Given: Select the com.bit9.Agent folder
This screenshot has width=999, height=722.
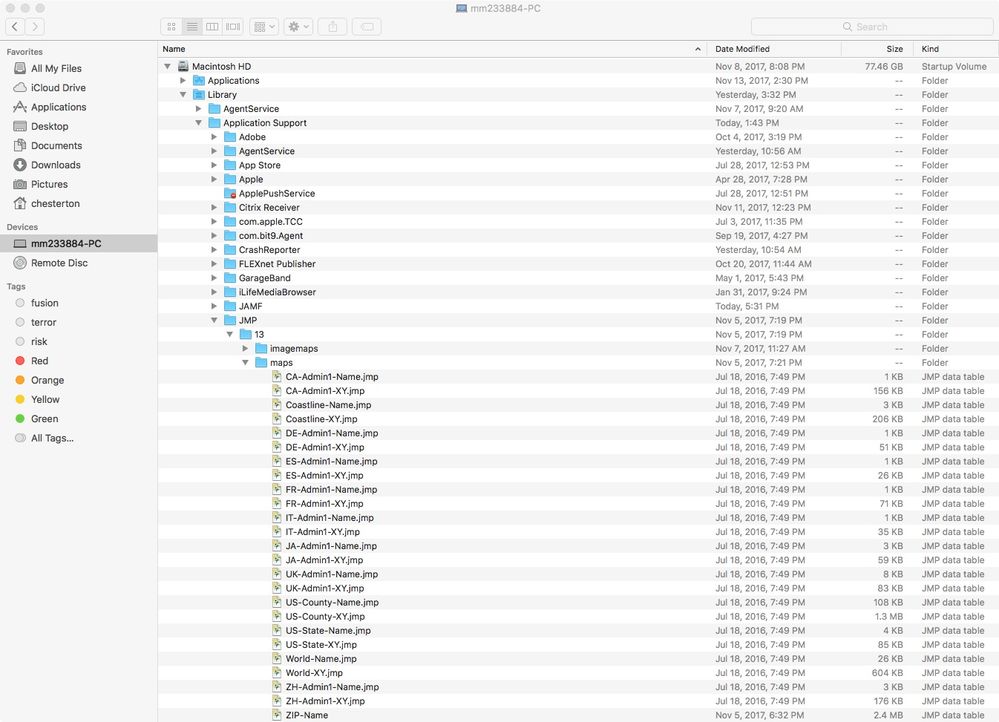Looking at the screenshot, I should (x=271, y=236).
